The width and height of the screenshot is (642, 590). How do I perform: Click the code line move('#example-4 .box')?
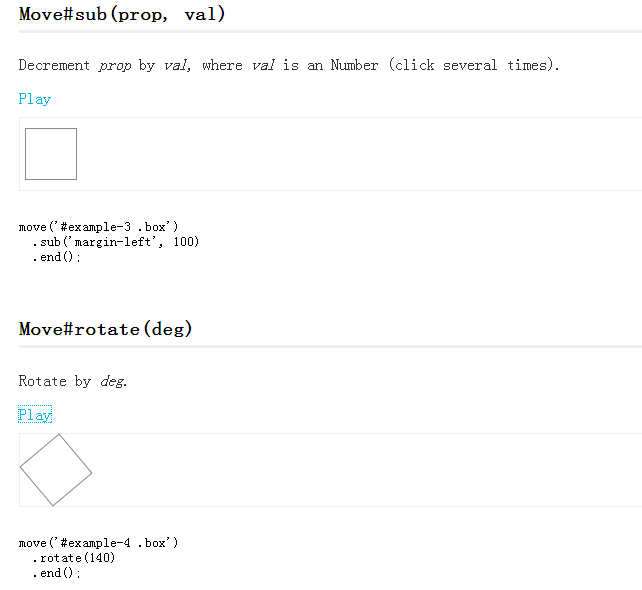click(98, 543)
